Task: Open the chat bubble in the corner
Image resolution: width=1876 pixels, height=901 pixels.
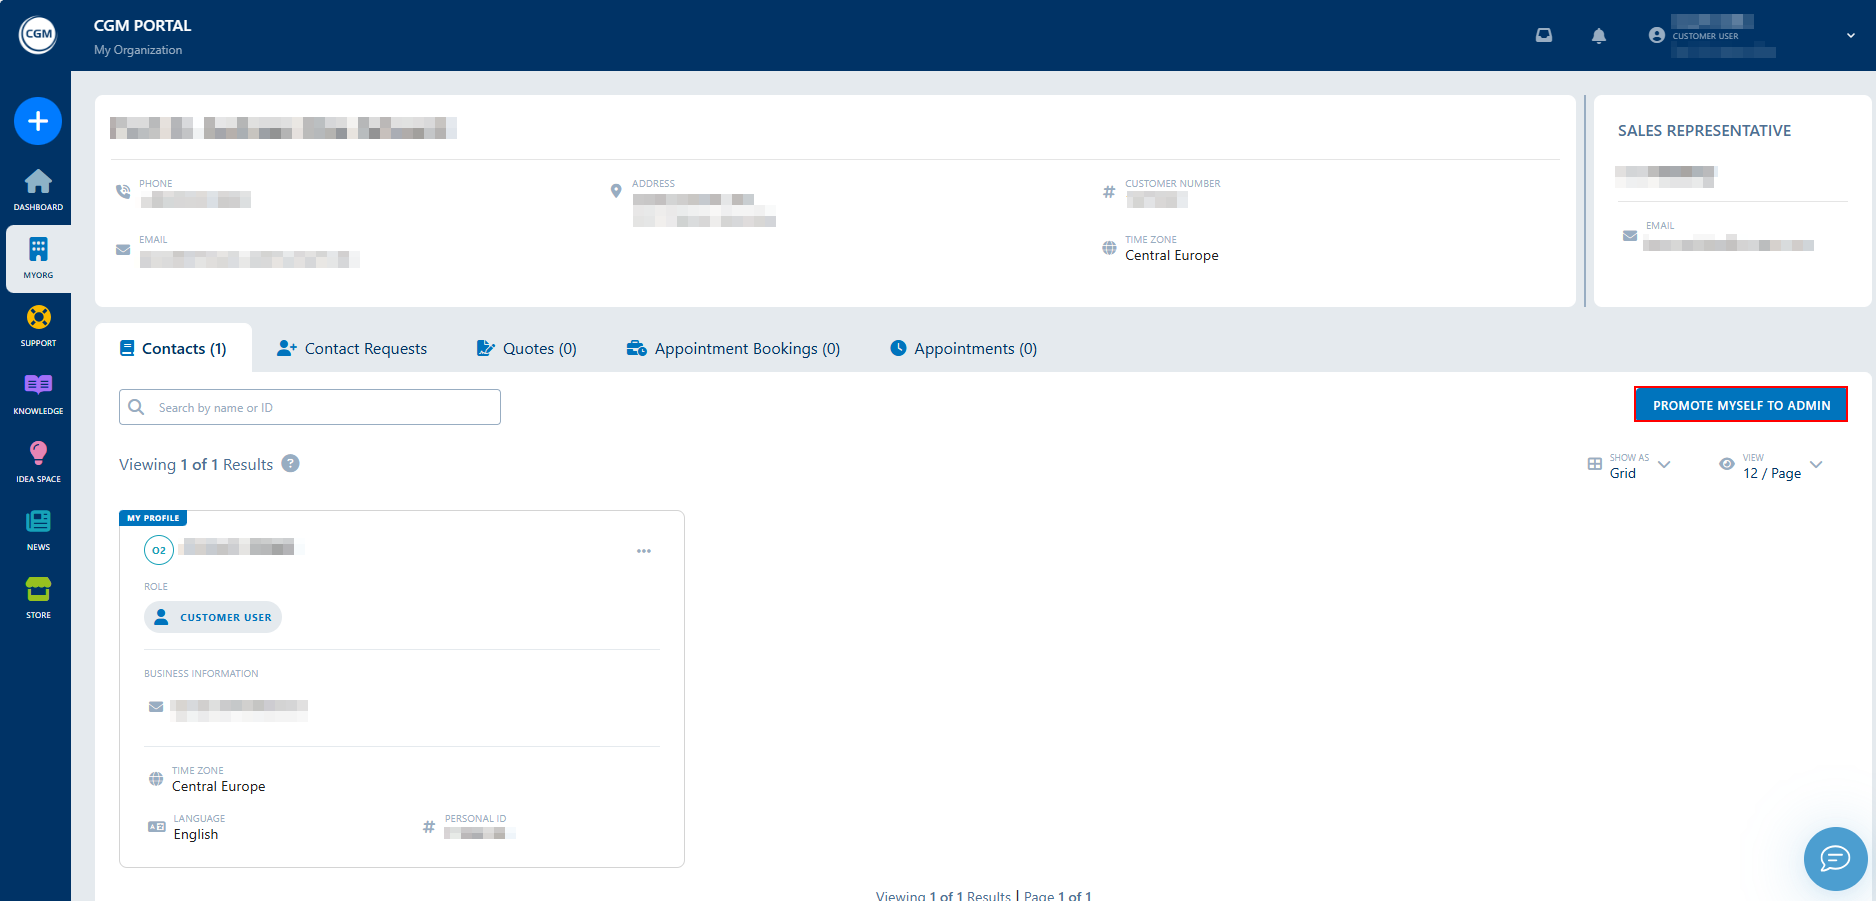Action: coord(1835,859)
